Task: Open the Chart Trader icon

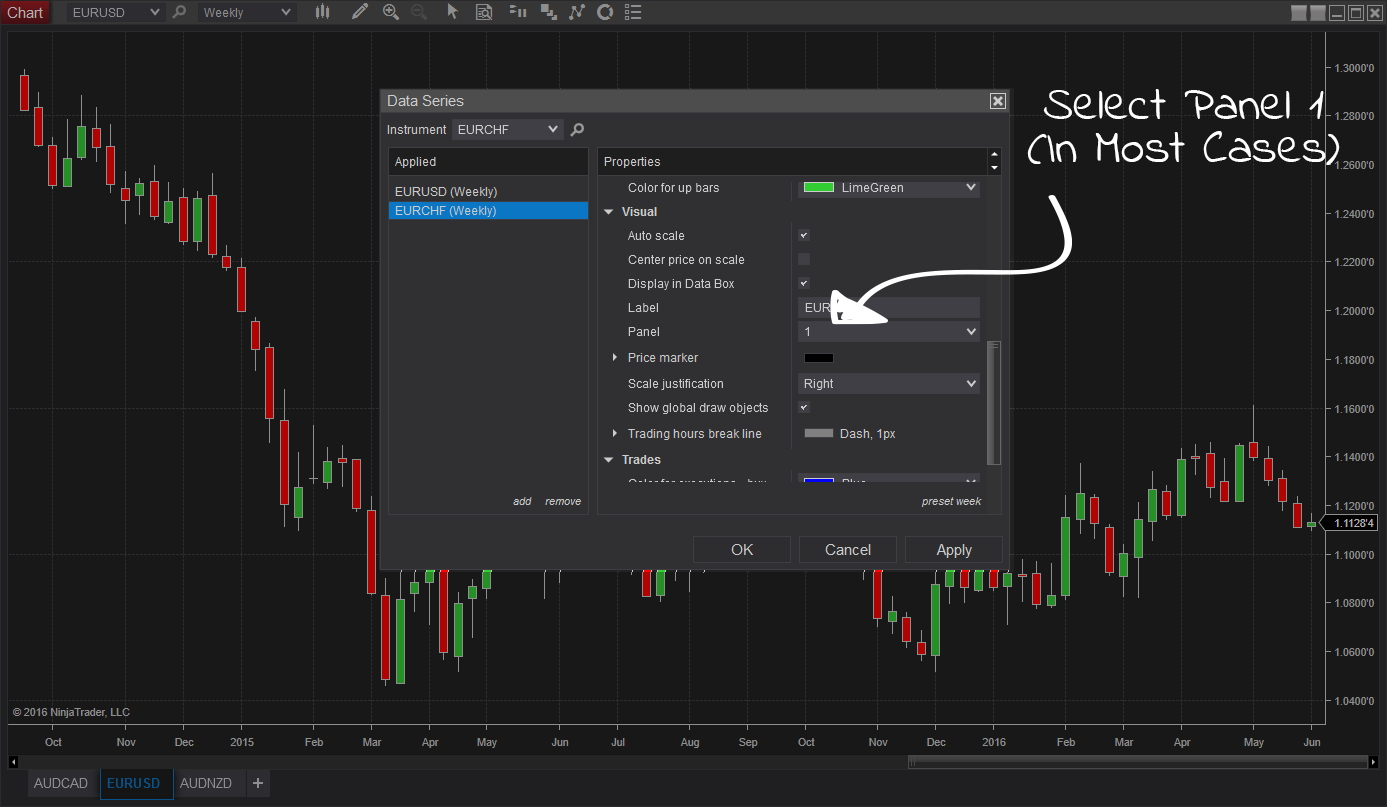Action: 518,12
